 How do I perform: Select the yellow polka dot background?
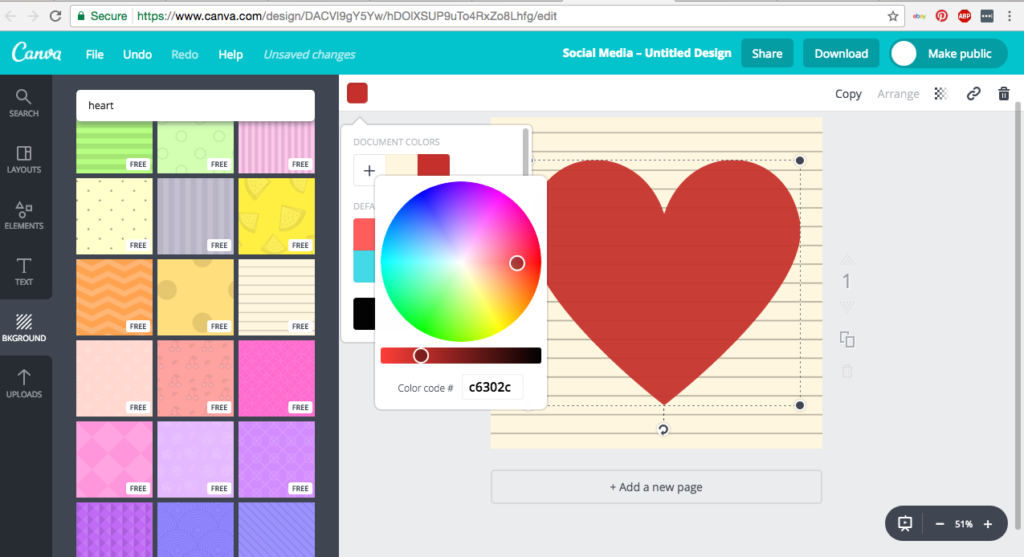click(114, 216)
